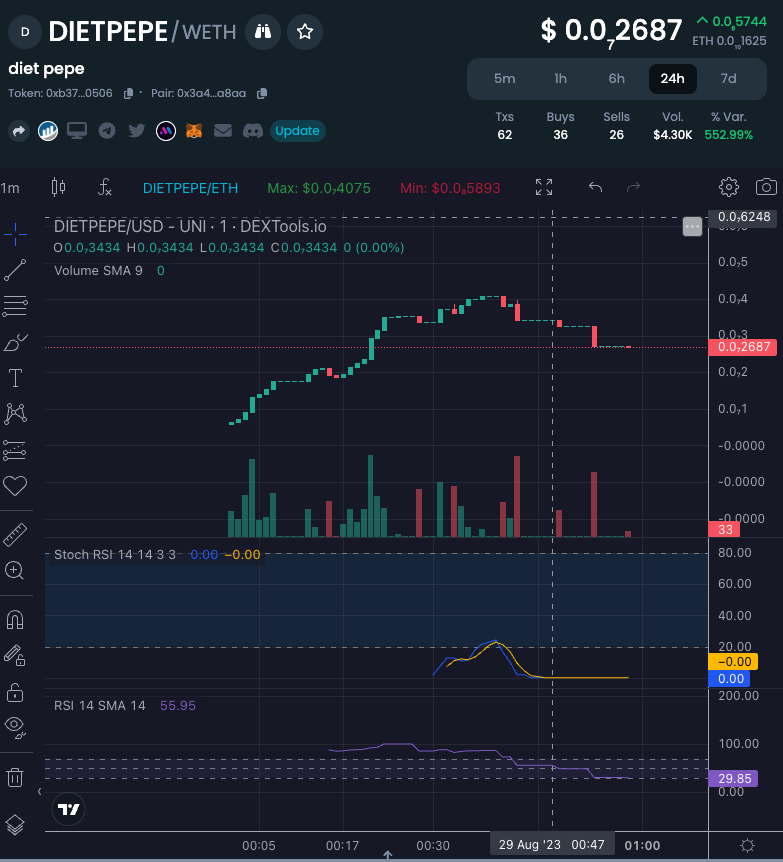
Task: Click the RSI value label 29.85
Action: pos(734,778)
